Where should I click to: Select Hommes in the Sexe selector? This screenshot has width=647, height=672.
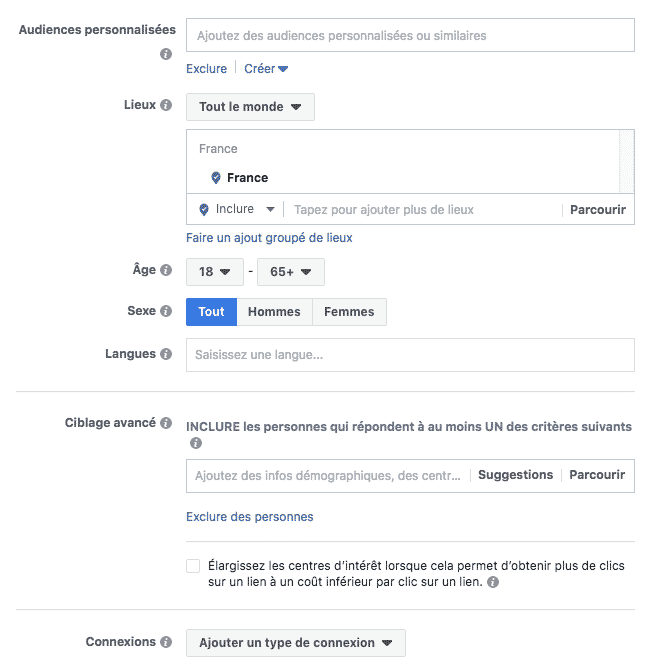[x=274, y=312]
